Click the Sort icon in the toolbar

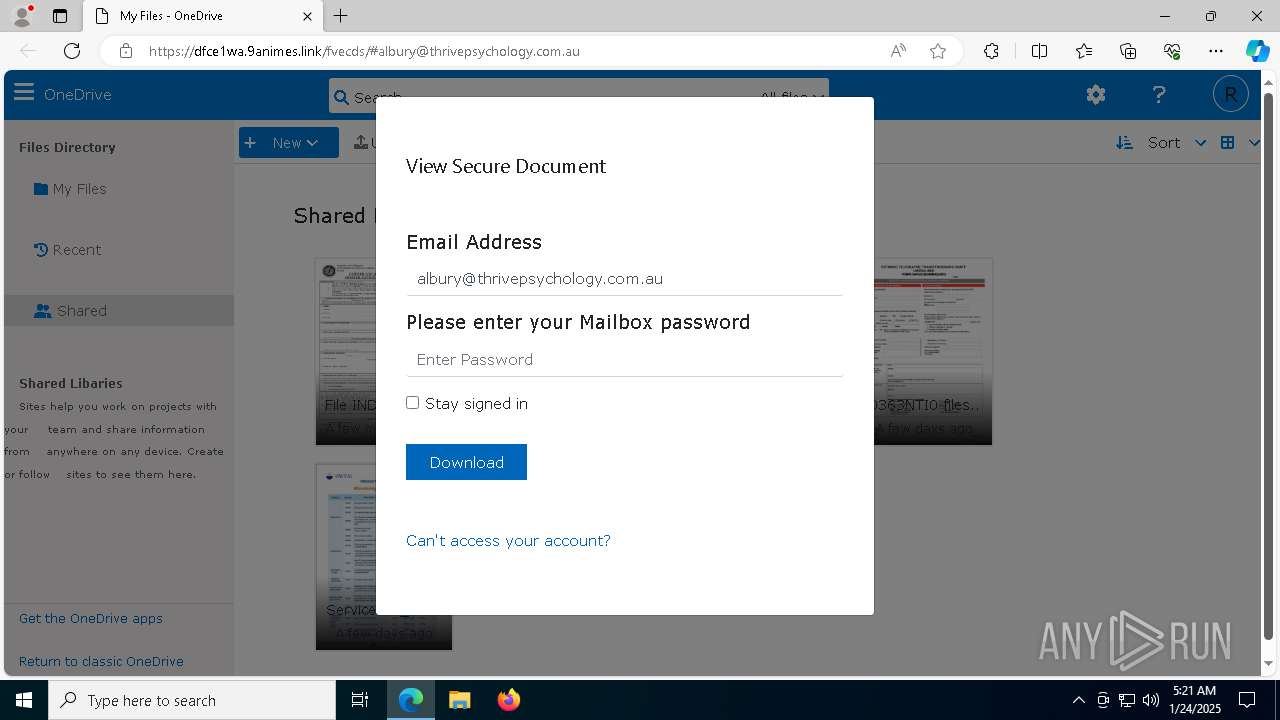point(1125,143)
